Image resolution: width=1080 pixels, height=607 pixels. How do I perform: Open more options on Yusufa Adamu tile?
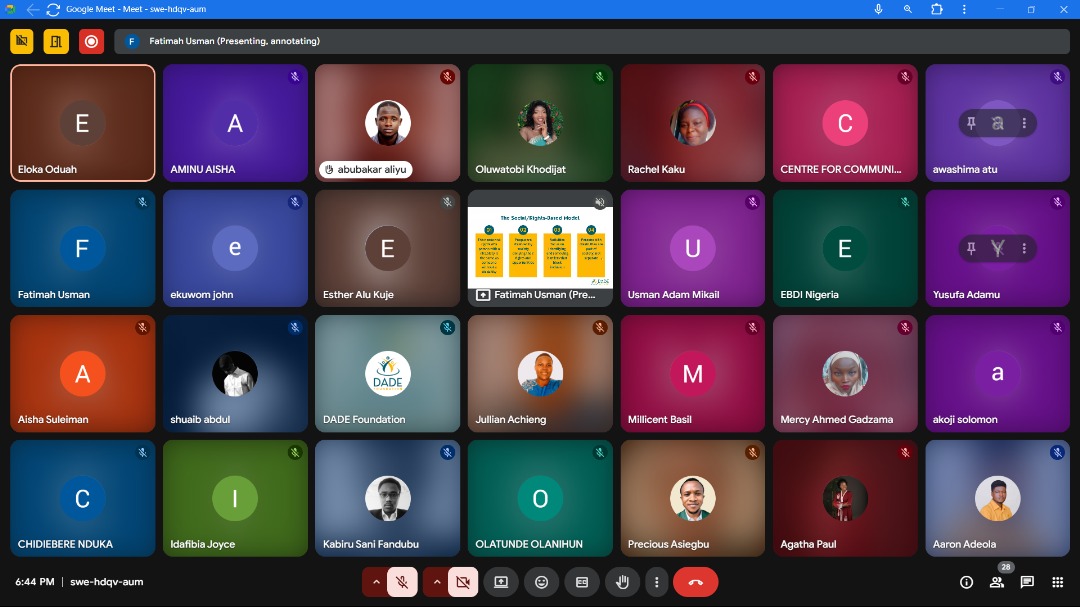pyautogui.click(x=1024, y=248)
